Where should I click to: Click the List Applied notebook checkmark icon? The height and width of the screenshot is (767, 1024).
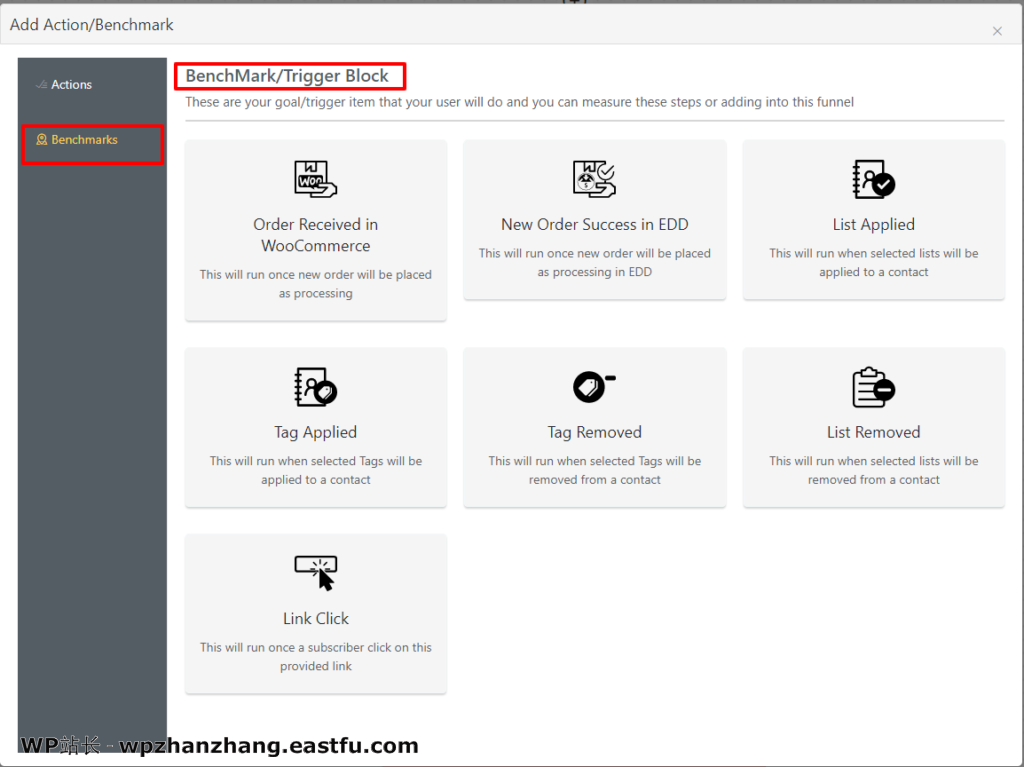pos(874,179)
